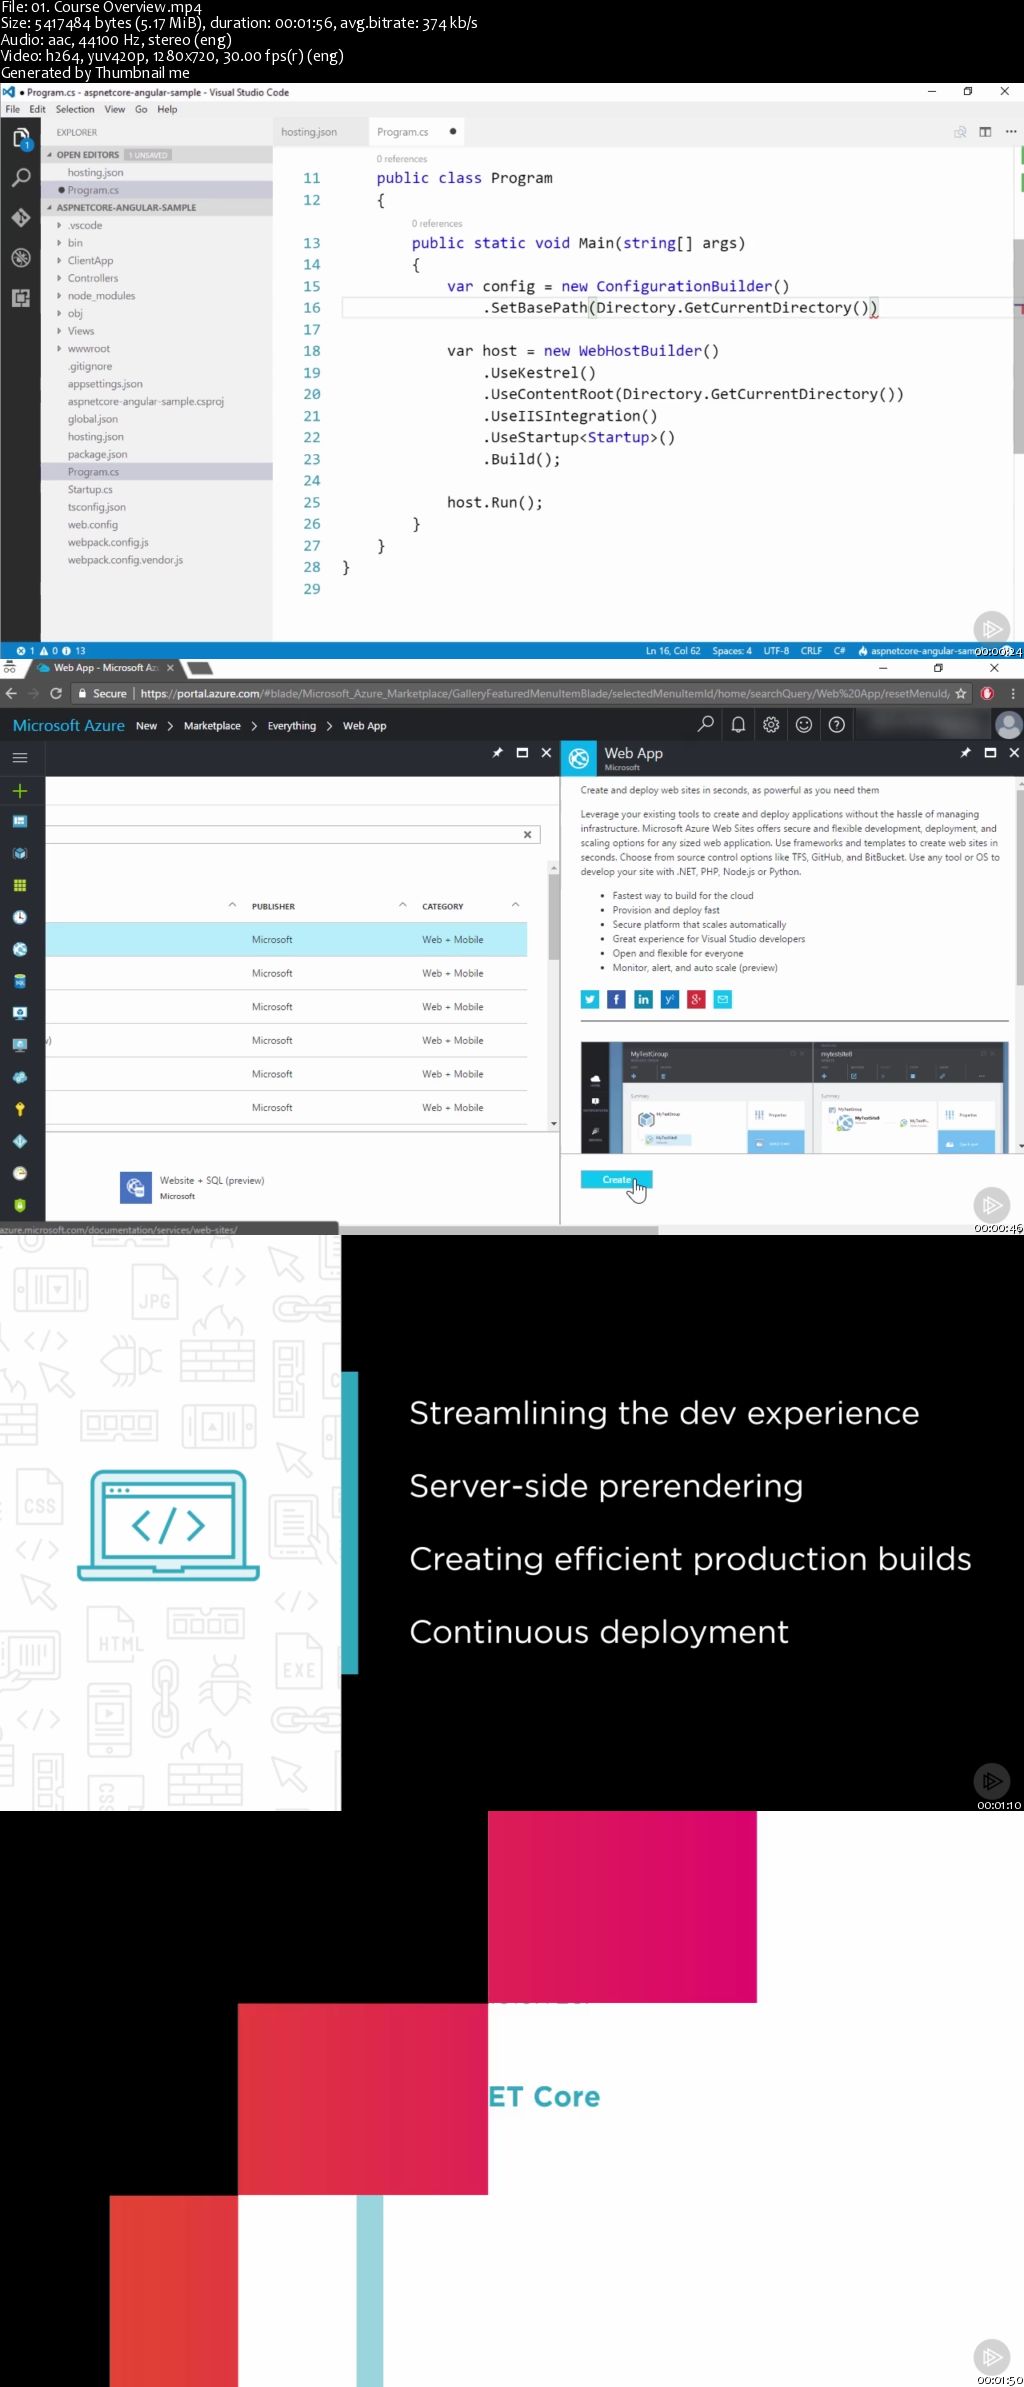1024x2387 pixels.
Task: Maximize the Web App blade
Action: pos(990,753)
